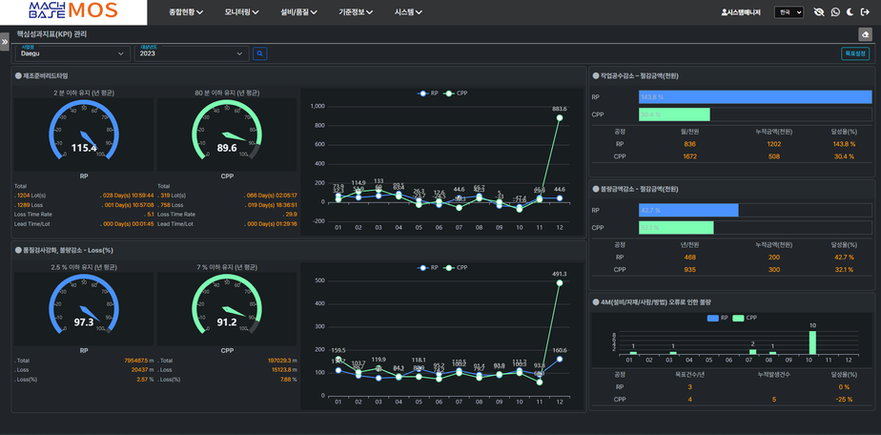The image size is (881, 435).
Task: Click the 핵심성과지표(KPI) 관리 page title
Action: pyautogui.click(x=52, y=35)
